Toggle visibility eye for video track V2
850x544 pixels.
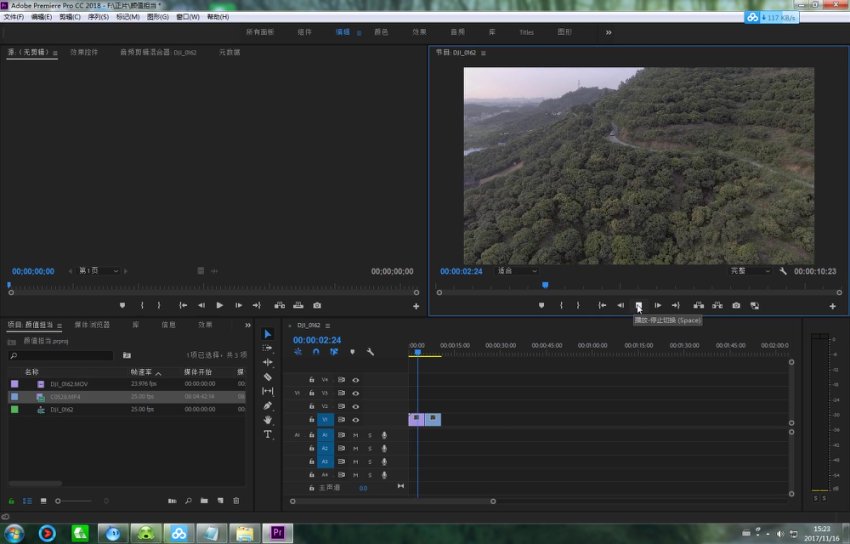(355, 407)
